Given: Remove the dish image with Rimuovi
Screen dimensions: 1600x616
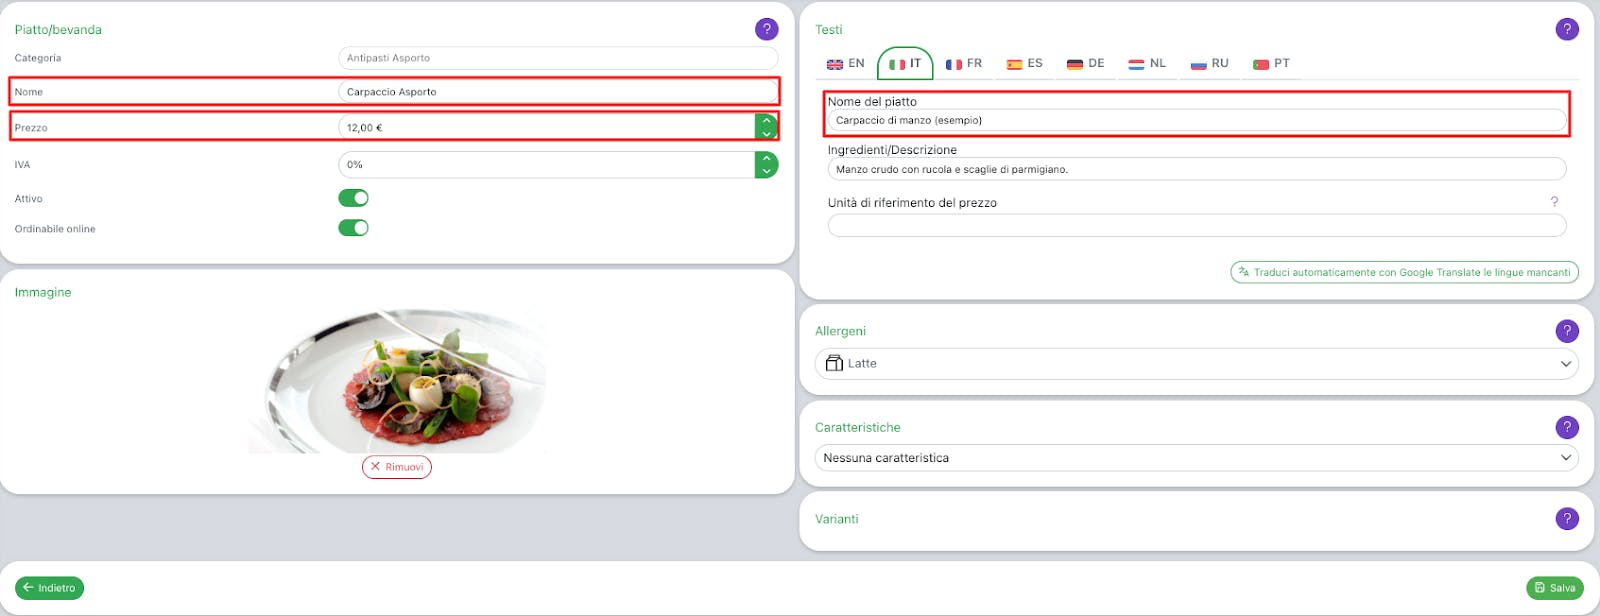Looking at the screenshot, I should pos(397,467).
